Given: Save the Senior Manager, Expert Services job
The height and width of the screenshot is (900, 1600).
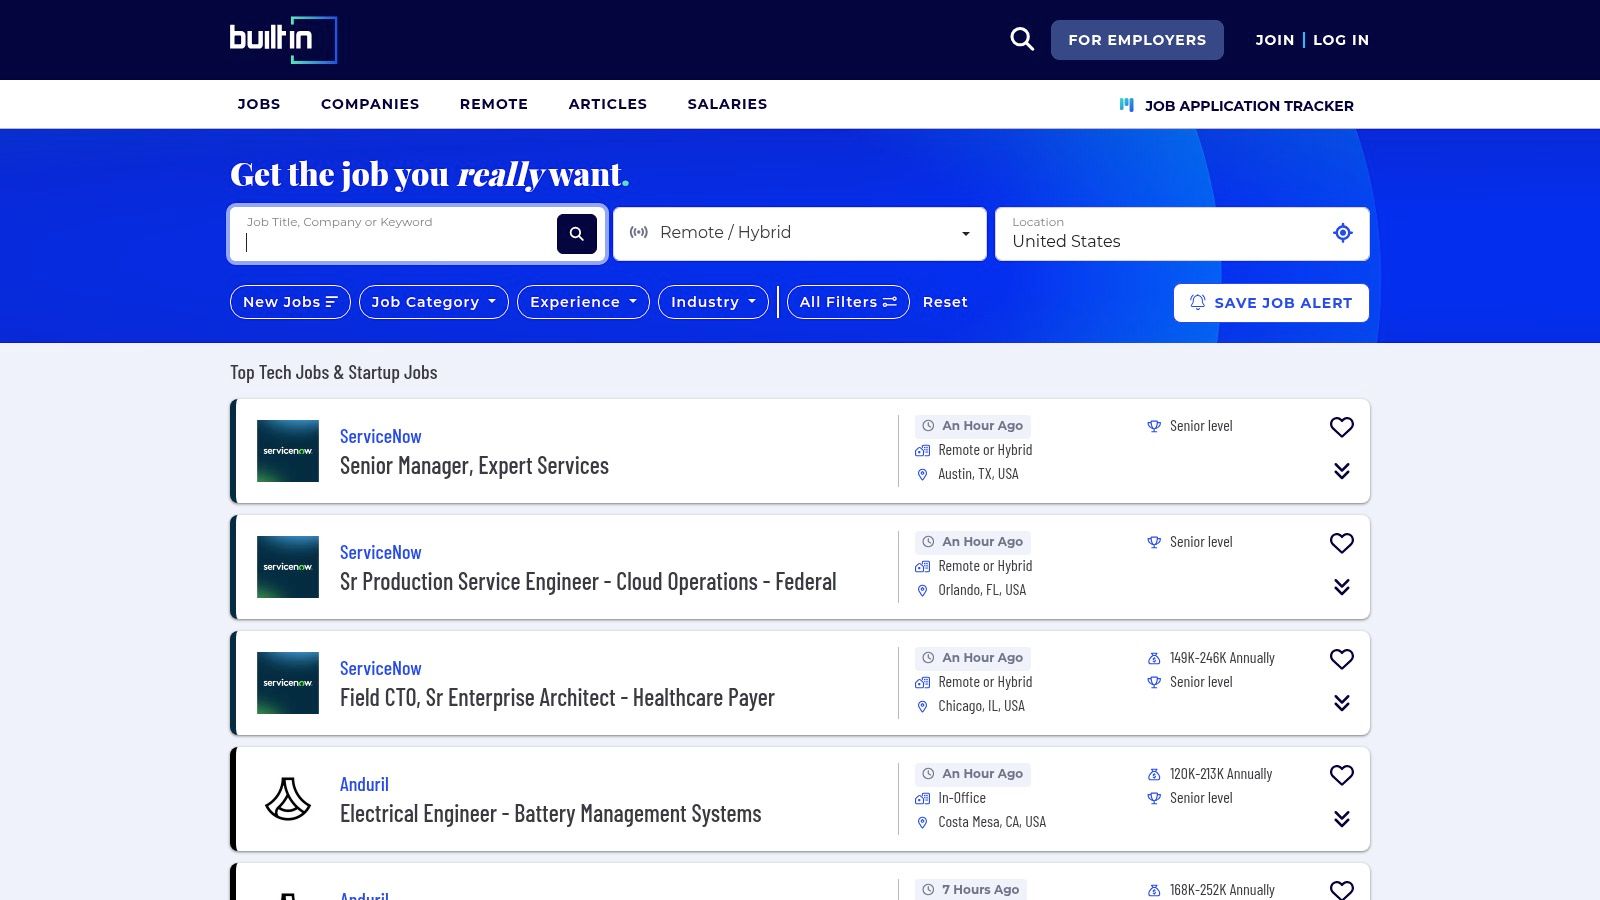Looking at the screenshot, I should (1342, 427).
